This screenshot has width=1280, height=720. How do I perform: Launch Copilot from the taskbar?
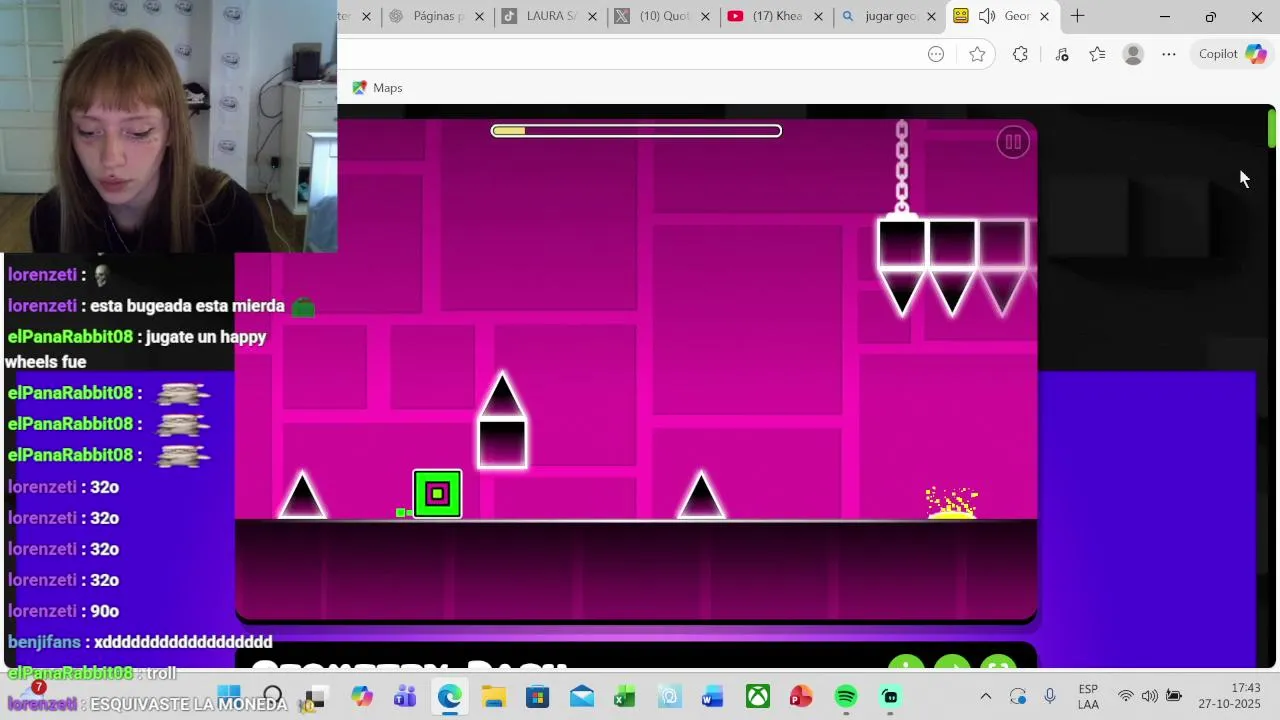click(361, 696)
